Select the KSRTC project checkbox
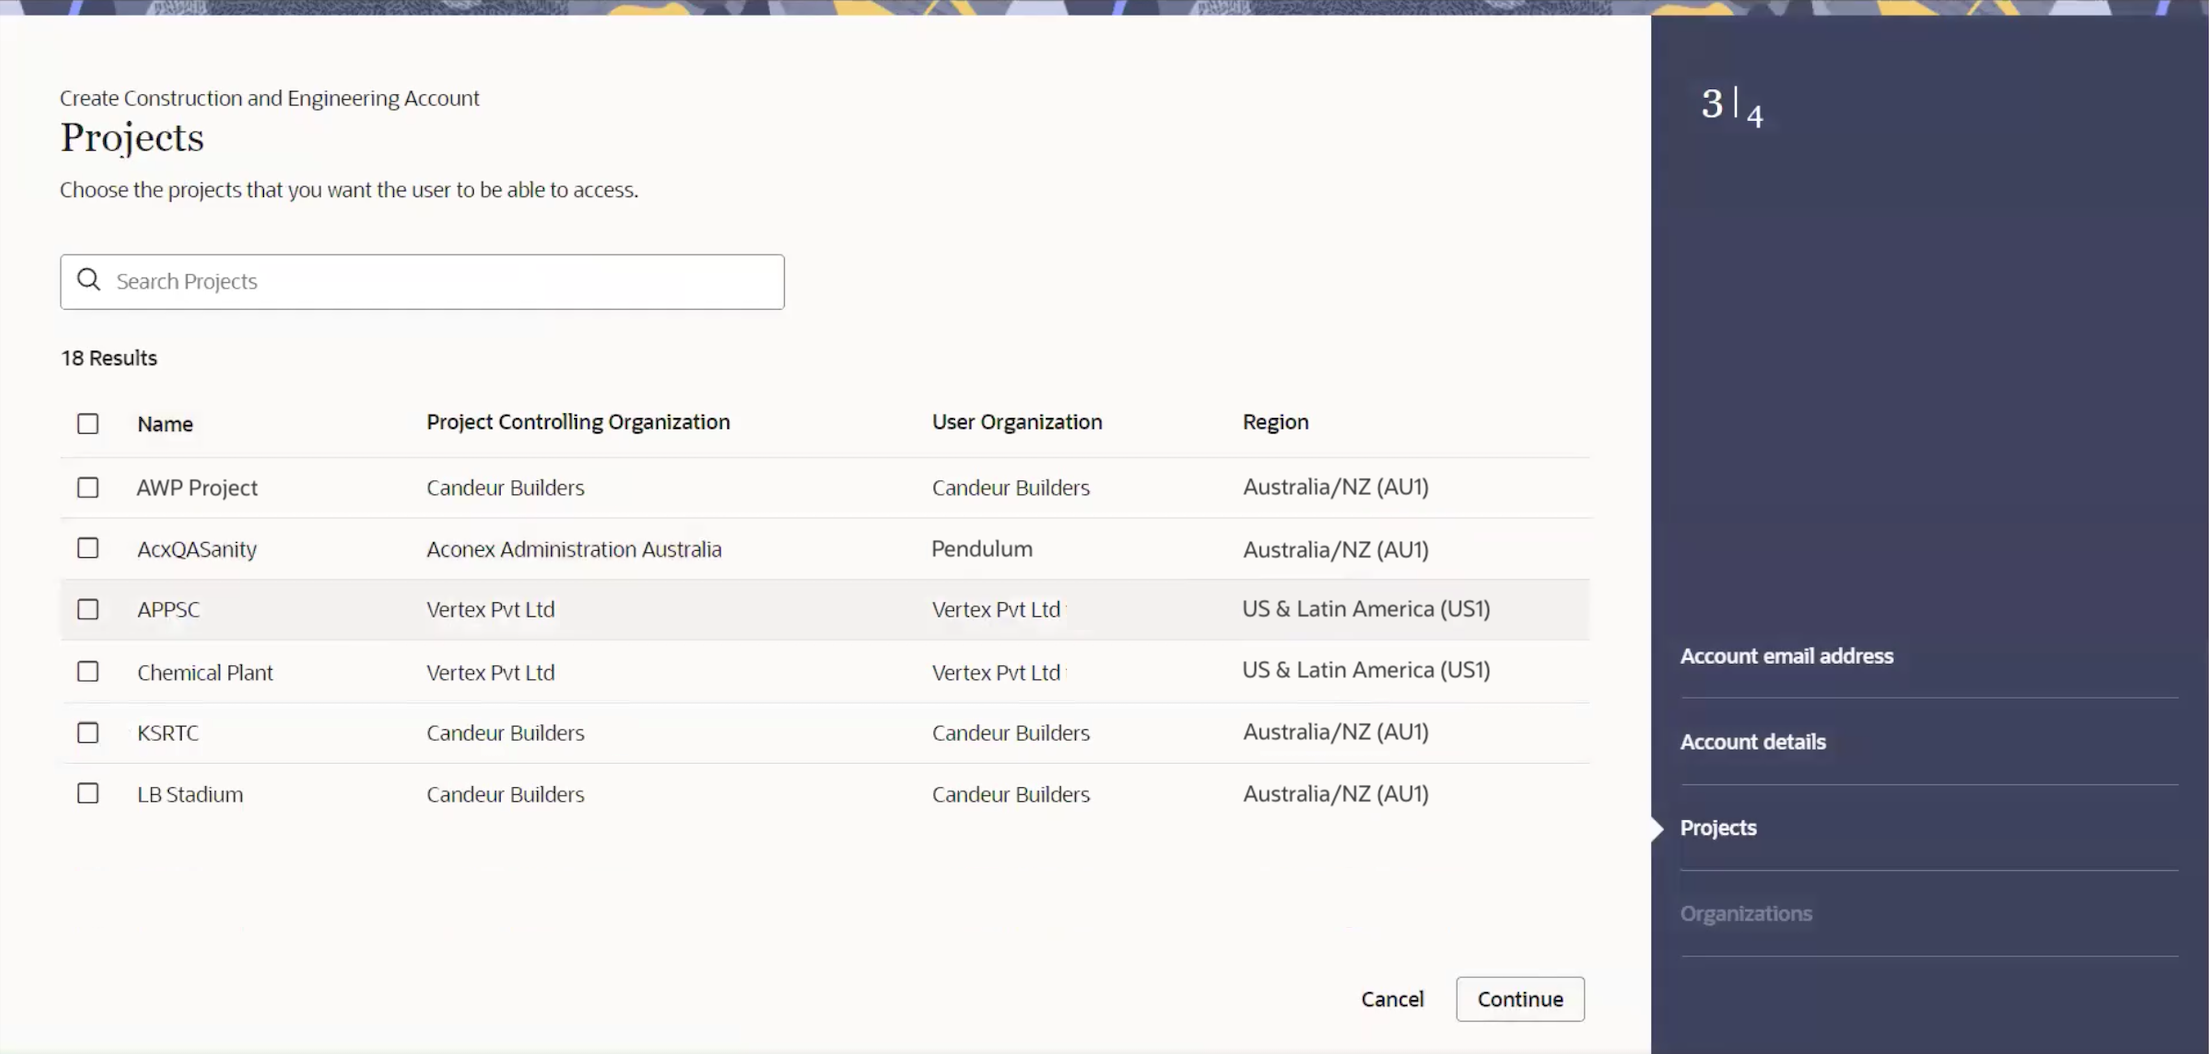 [x=88, y=732]
